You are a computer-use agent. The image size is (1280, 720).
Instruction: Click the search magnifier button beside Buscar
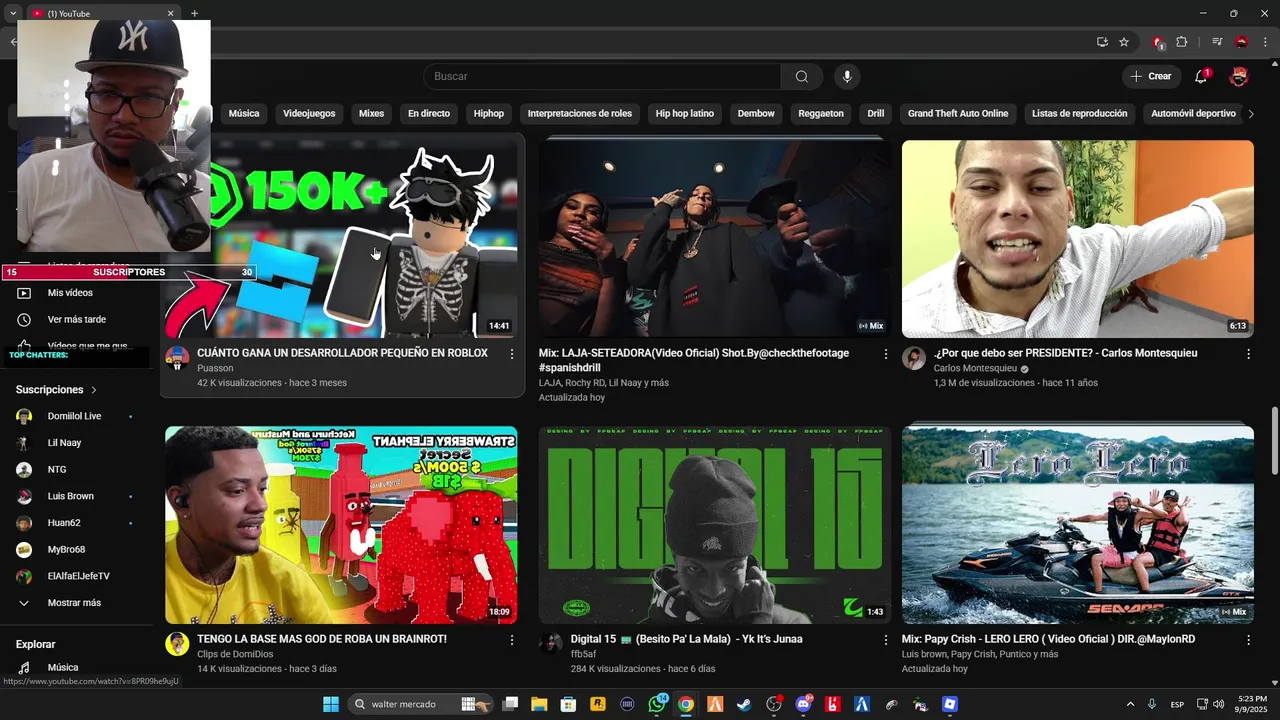pyautogui.click(x=802, y=77)
